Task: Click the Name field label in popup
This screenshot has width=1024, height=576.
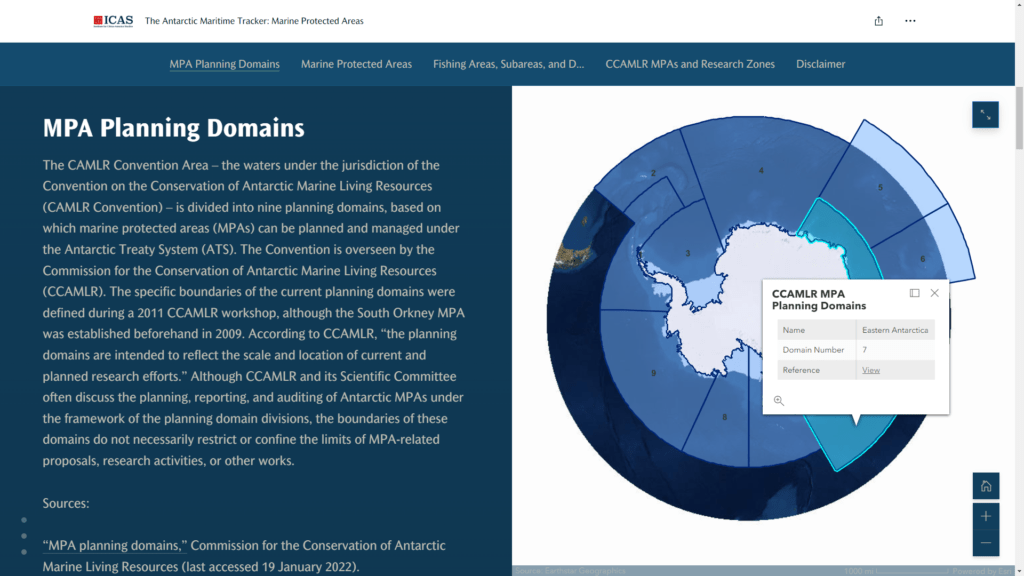Action: [x=793, y=330]
